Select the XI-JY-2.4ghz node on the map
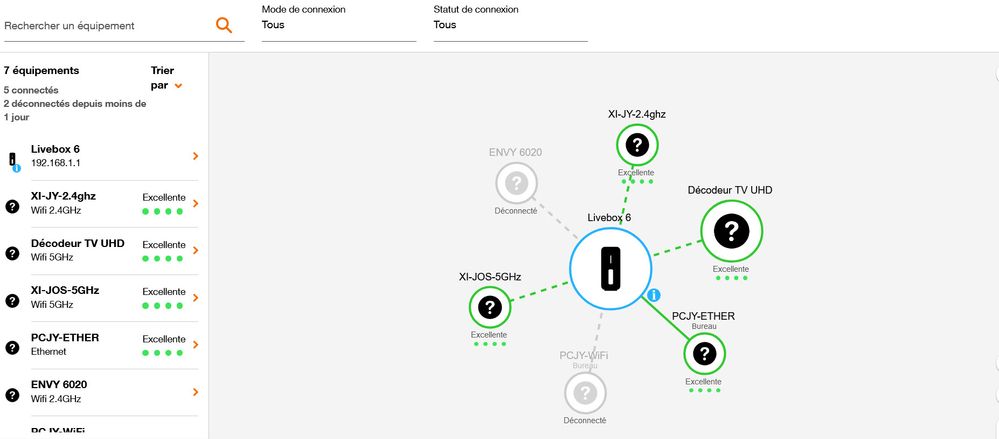This screenshot has height=439, width=999. click(636, 146)
